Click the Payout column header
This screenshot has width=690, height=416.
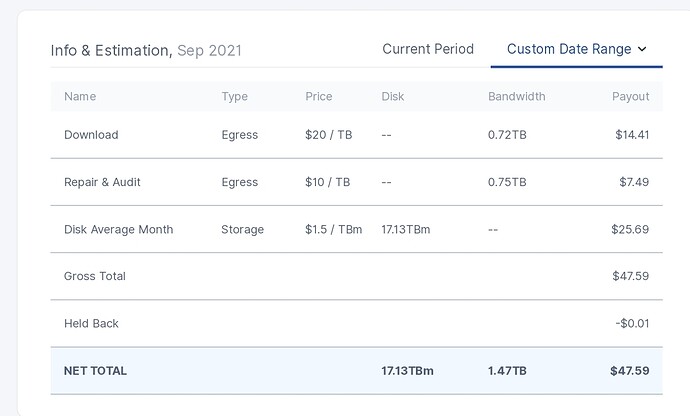click(630, 97)
